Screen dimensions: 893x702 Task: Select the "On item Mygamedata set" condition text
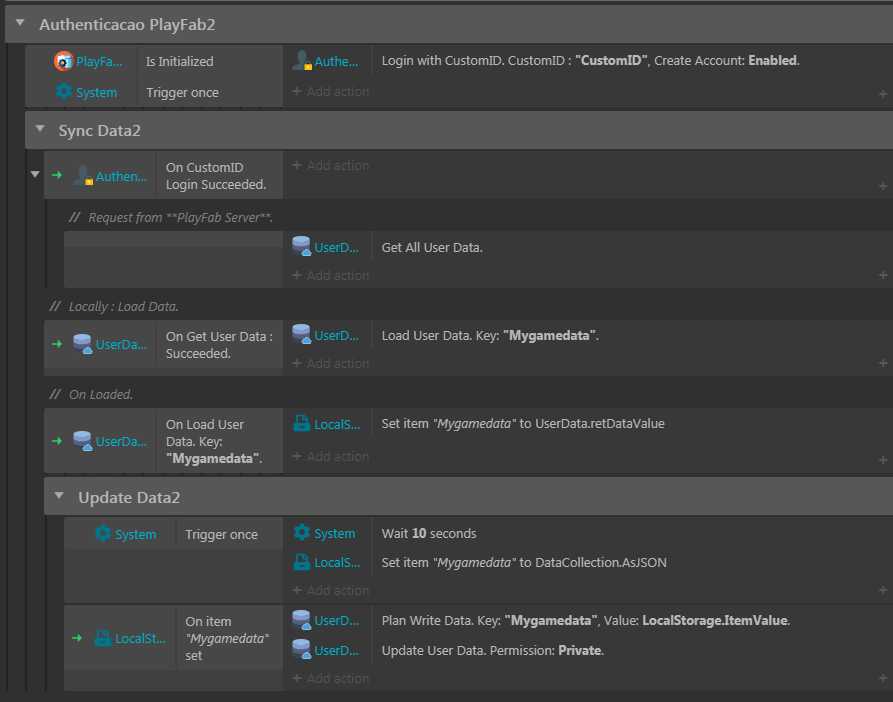click(227, 638)
